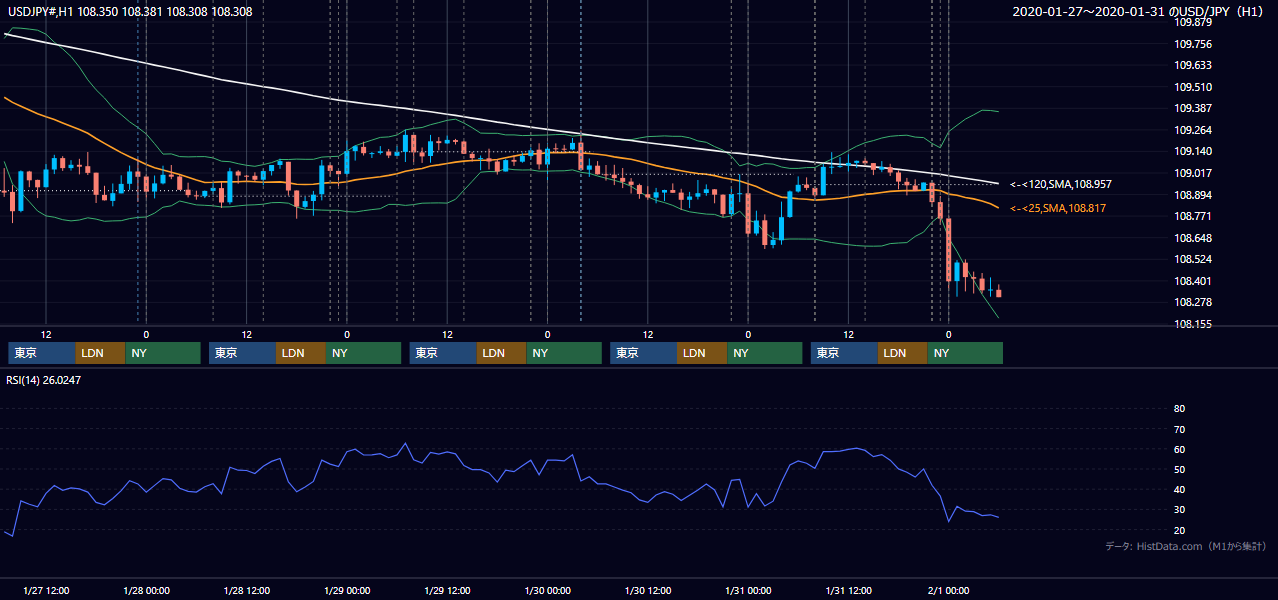This screenshot has height=600, width=1278.
Task: Click RSI scale level 20
Action: point(1179,530)
